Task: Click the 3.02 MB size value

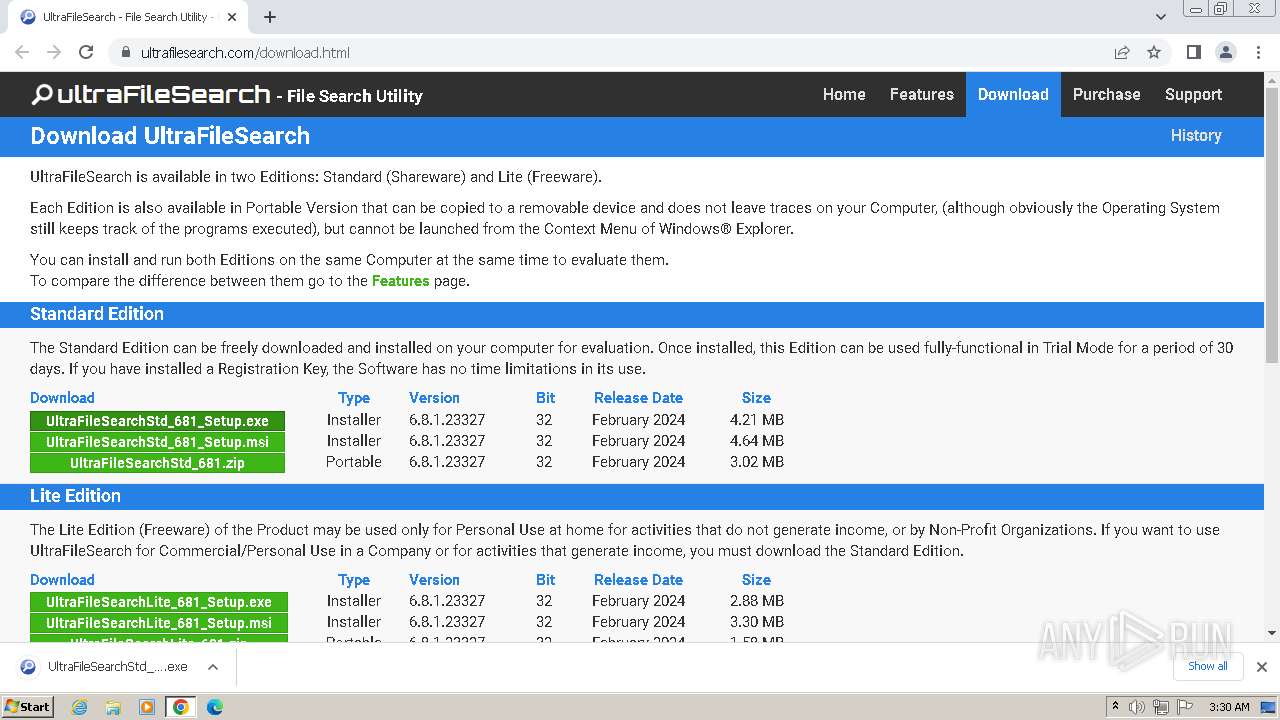Action: click(x=757, y=462)
